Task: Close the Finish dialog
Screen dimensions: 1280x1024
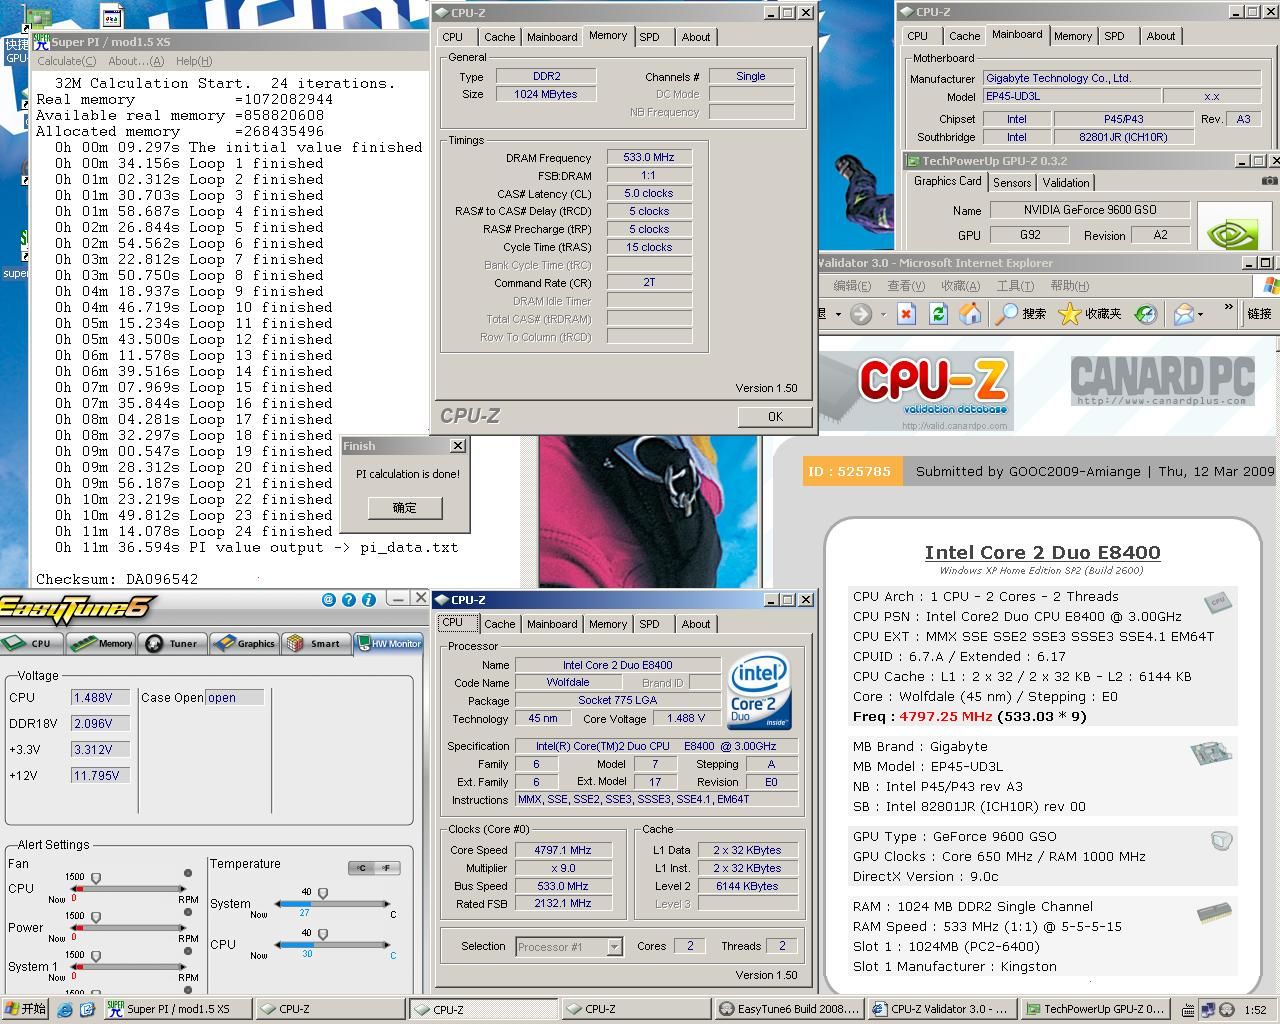Action: 458,446
